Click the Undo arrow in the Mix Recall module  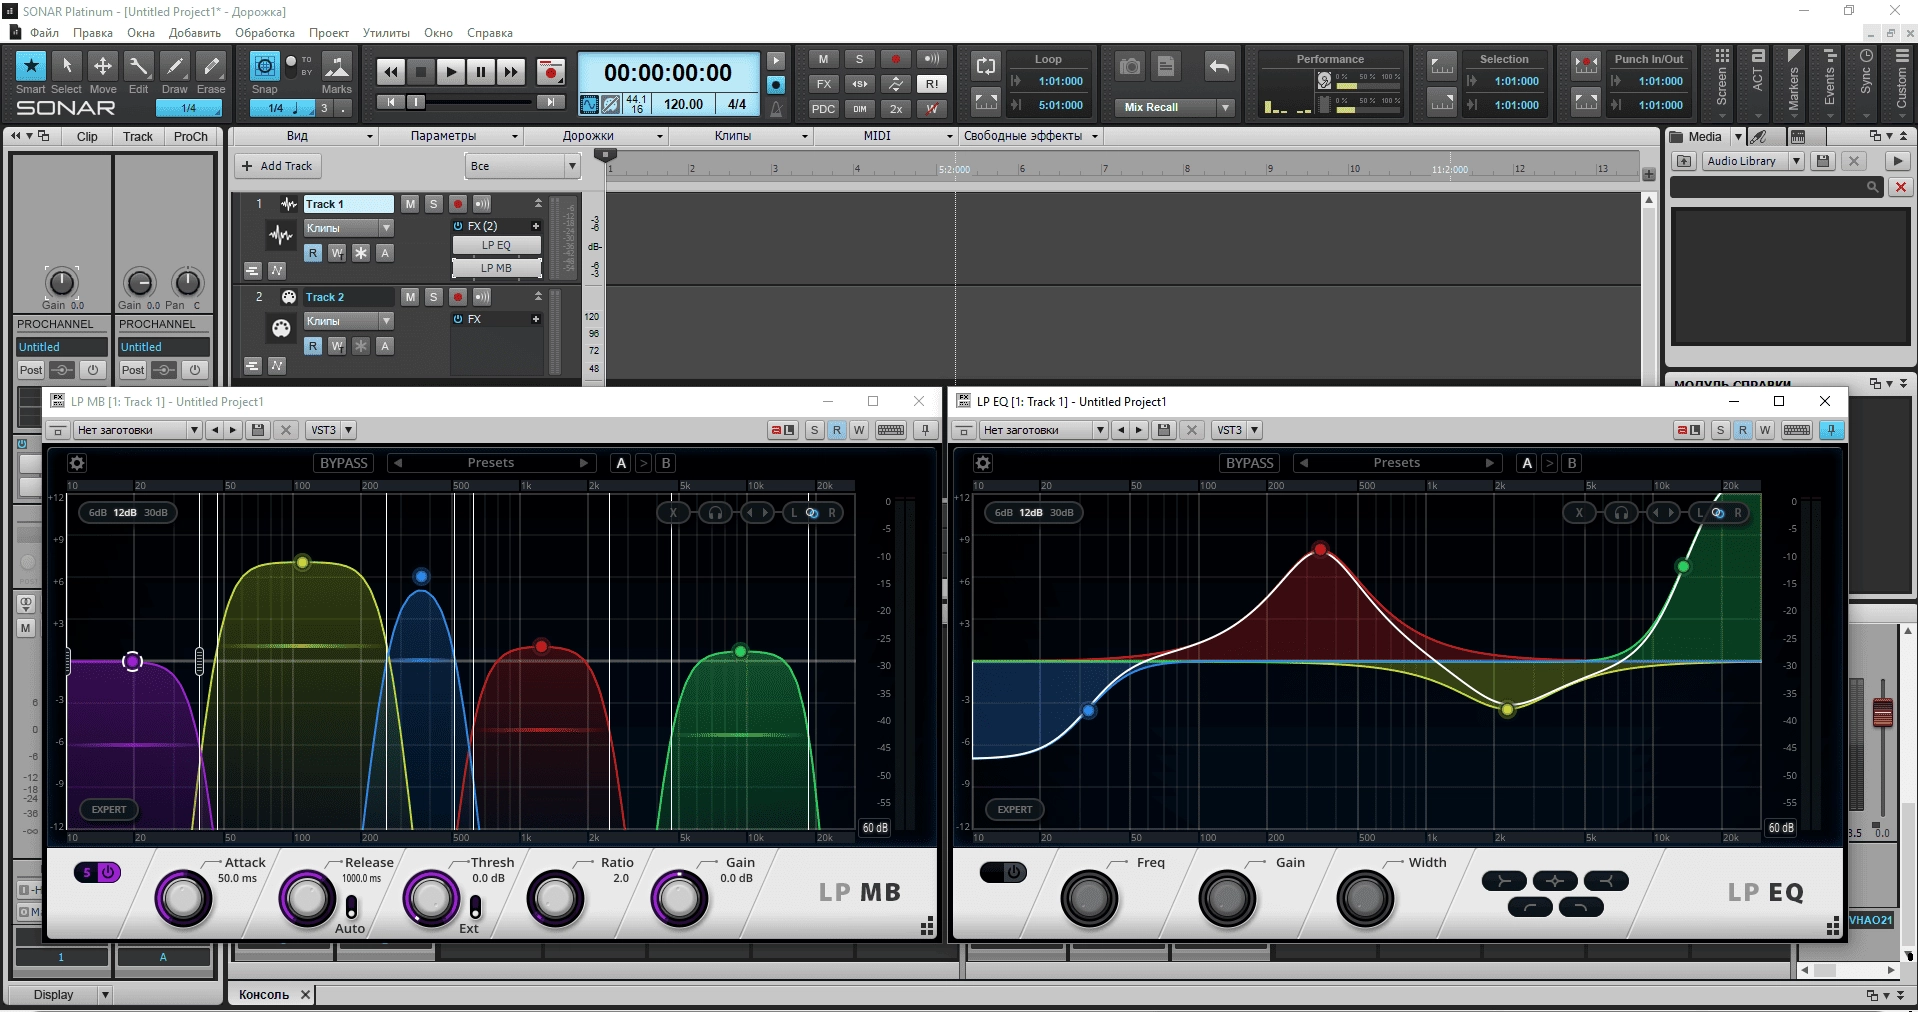[x=1219, y=67]
